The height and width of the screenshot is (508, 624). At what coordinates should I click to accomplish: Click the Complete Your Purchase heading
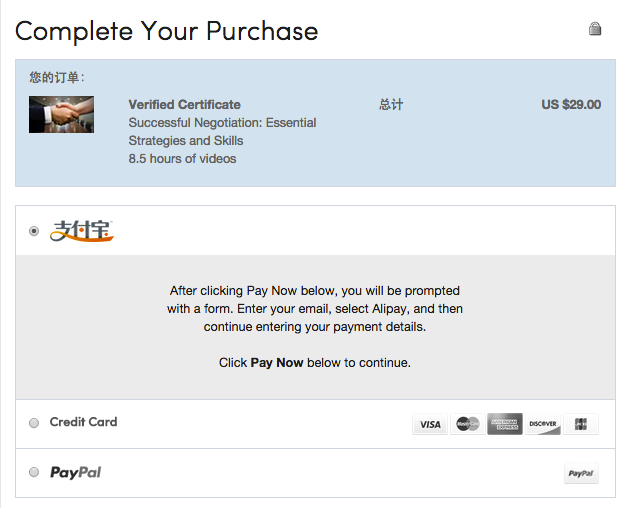(x=167, y=31)
